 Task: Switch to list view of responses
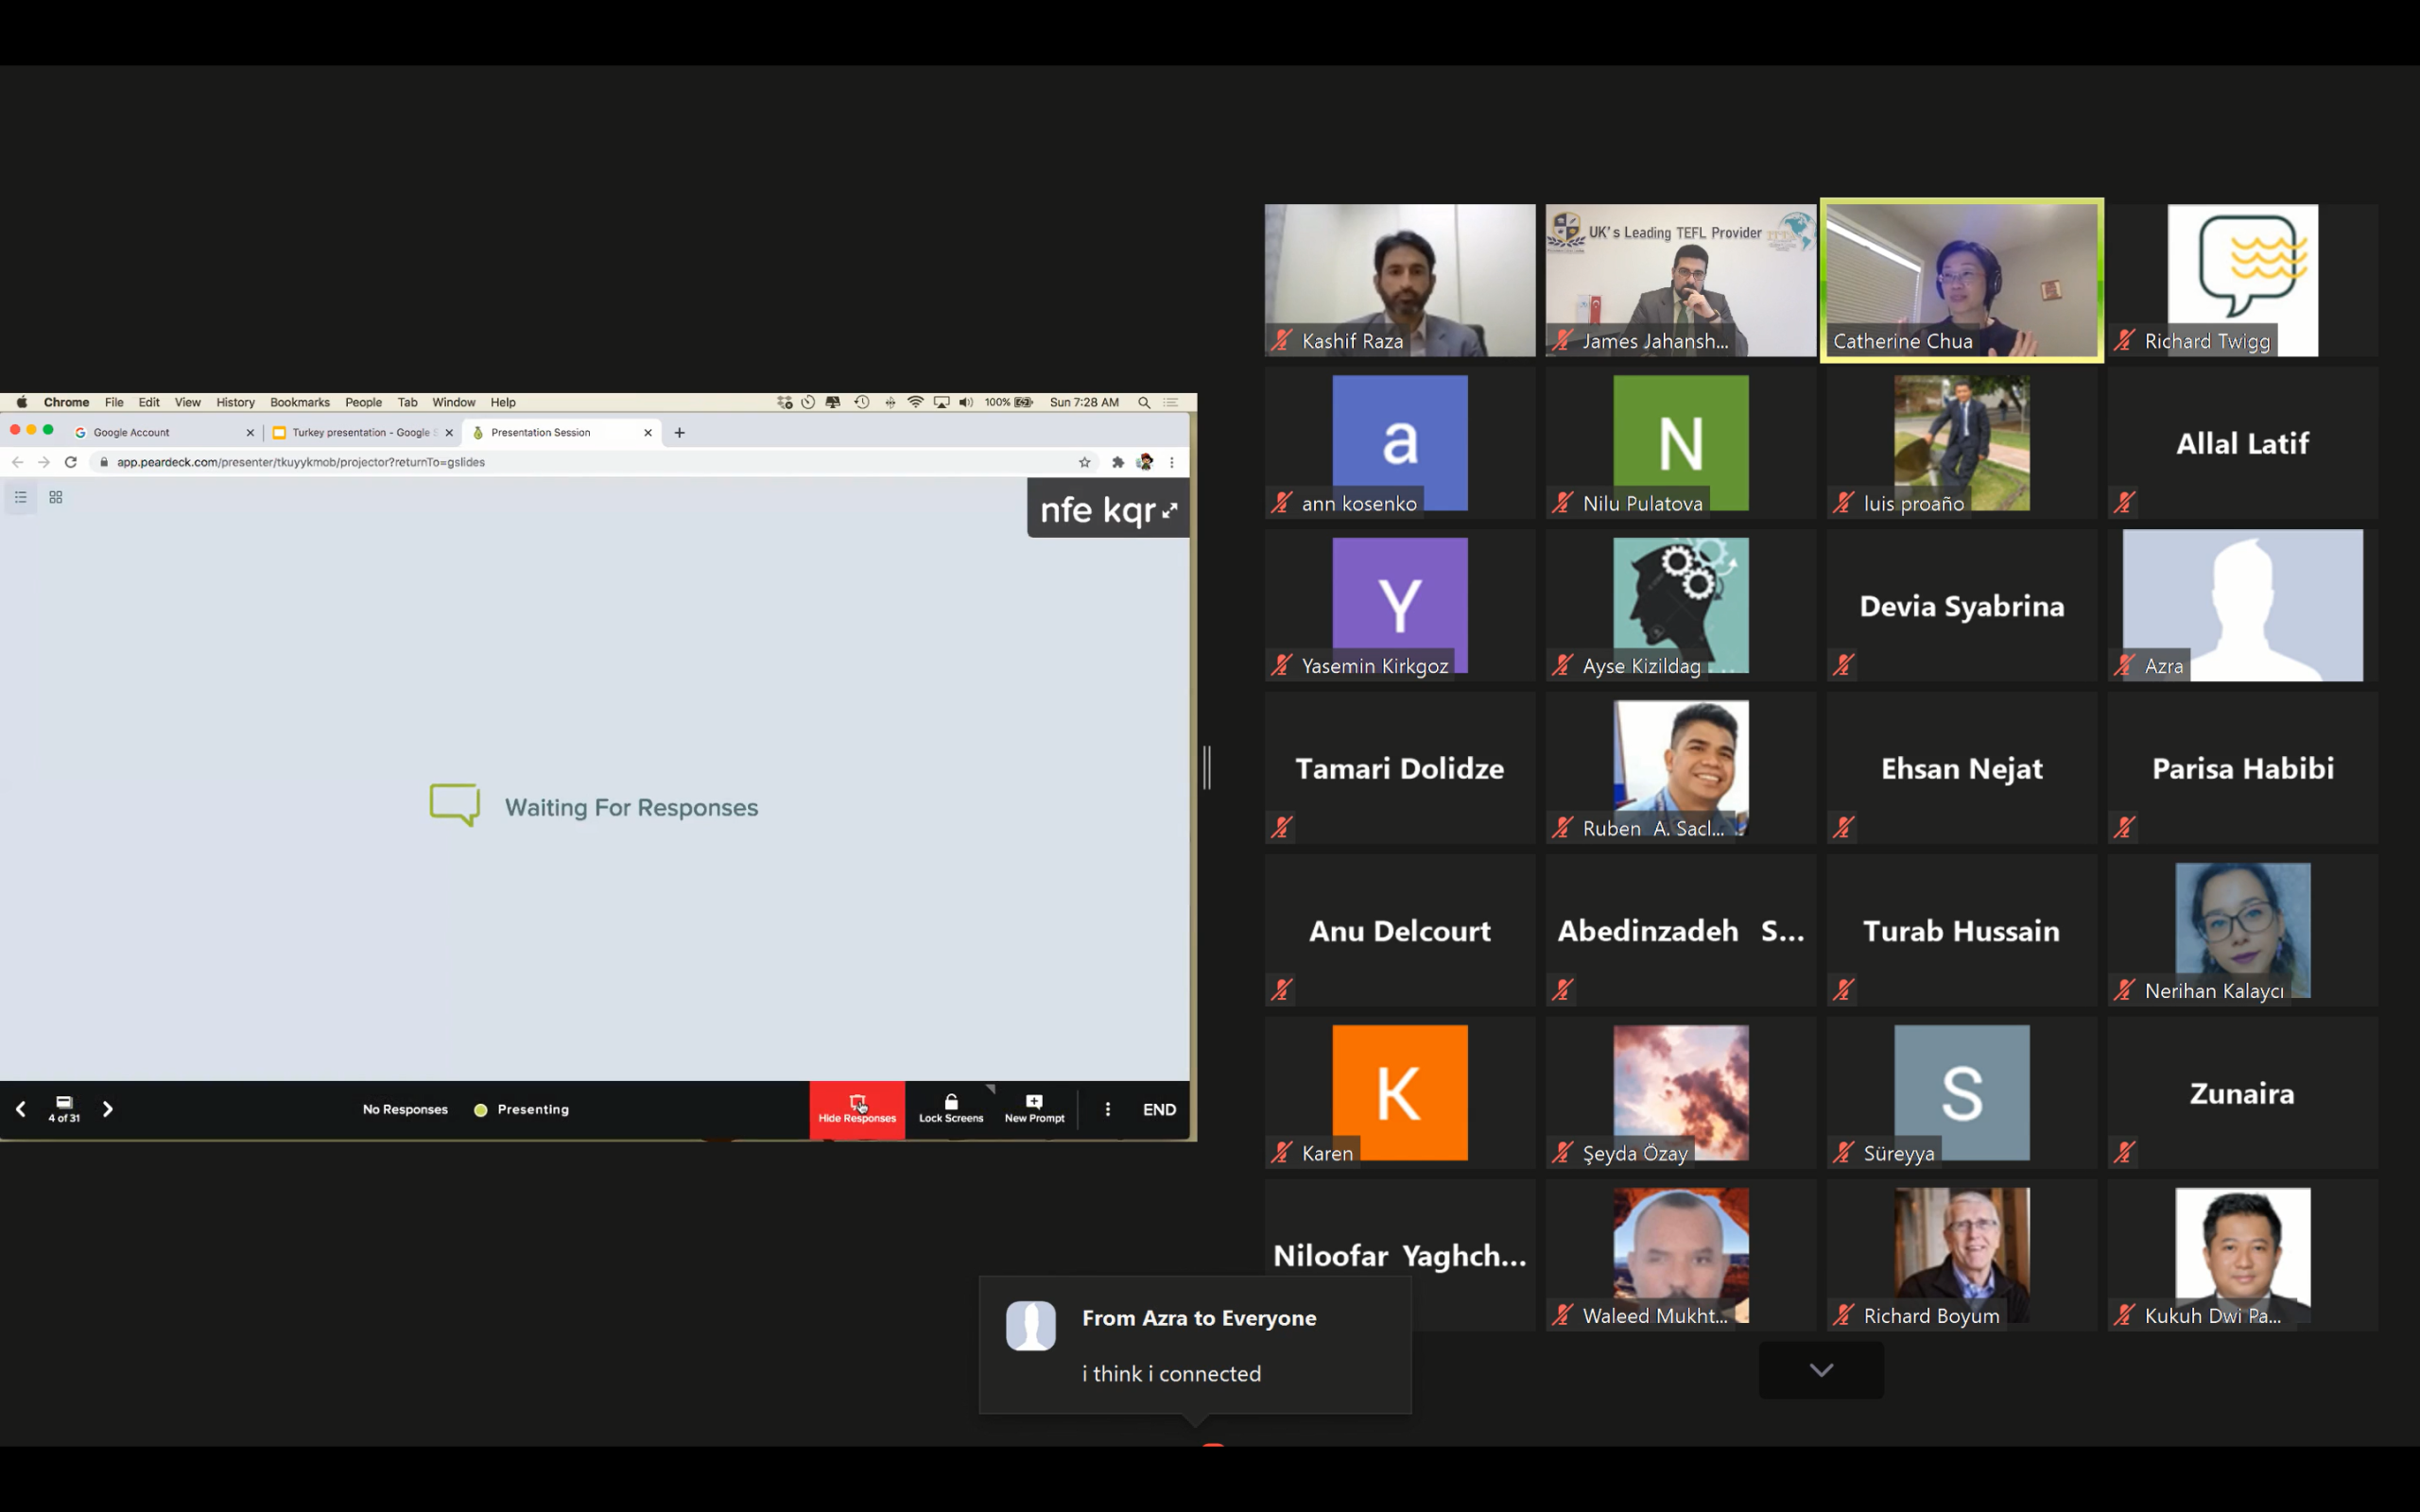[x=21, y=497]
